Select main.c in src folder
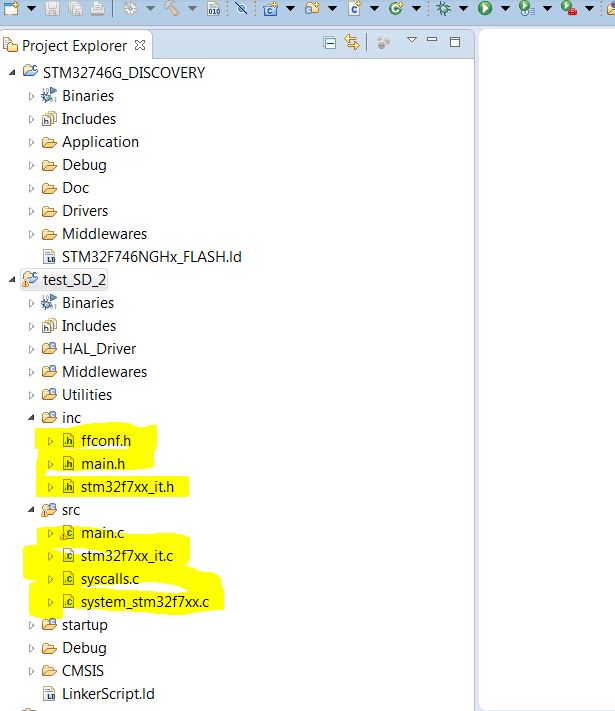This screenshot has height=711, width=615. (x=101, y=533)
